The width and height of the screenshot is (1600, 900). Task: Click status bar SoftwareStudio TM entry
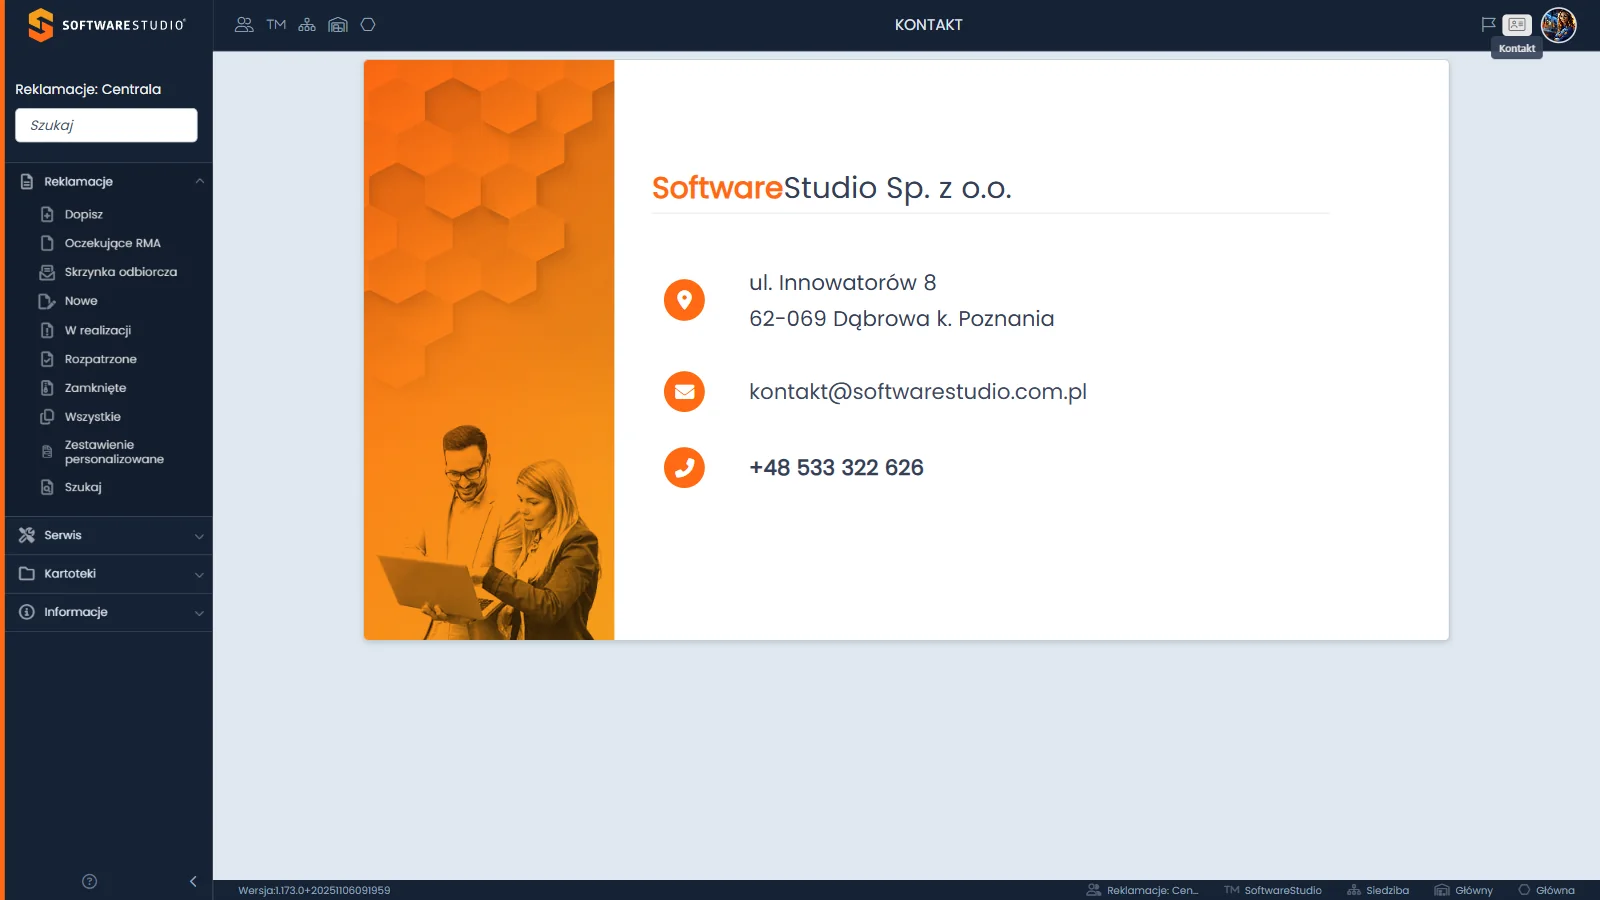1272,890
